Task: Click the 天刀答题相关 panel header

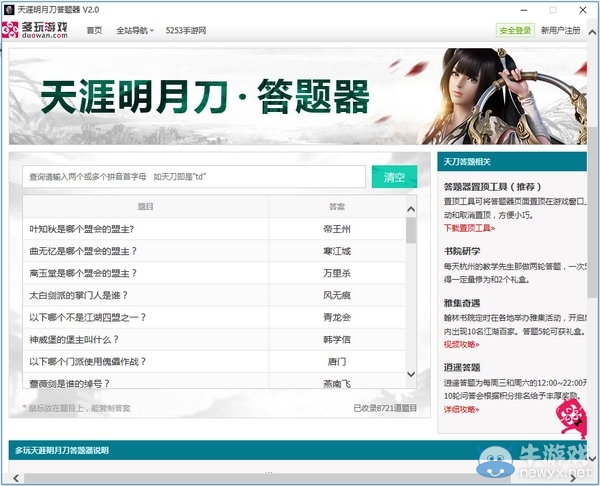Action: [x=512, y=161]
